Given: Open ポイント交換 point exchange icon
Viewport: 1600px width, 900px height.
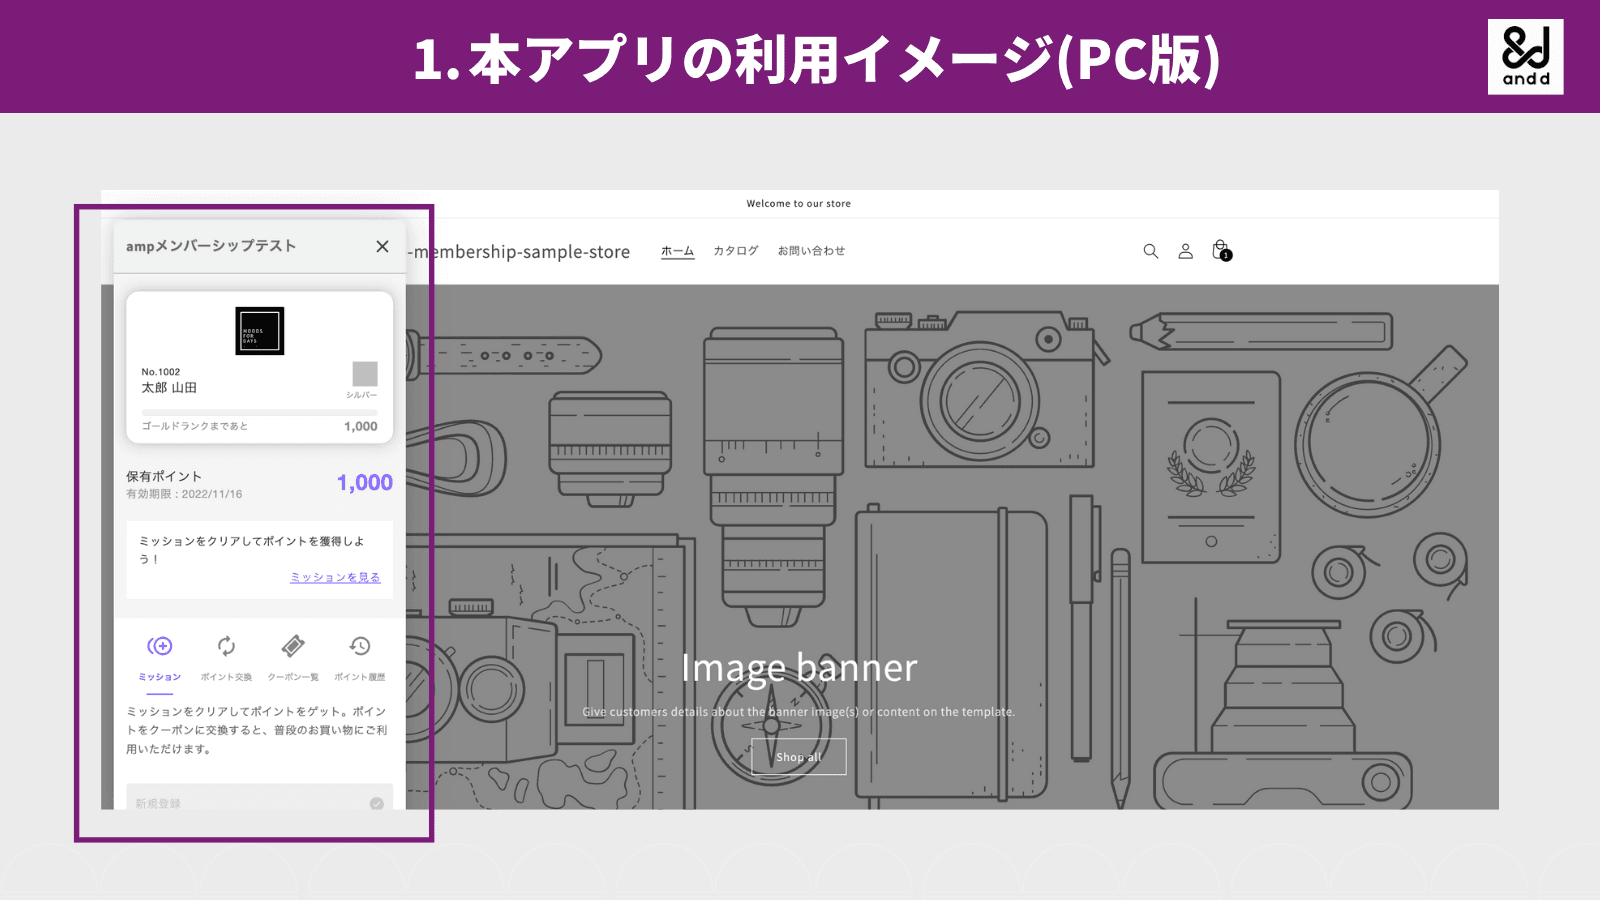Looking at the screenshot, I should [x=227, y=646].
